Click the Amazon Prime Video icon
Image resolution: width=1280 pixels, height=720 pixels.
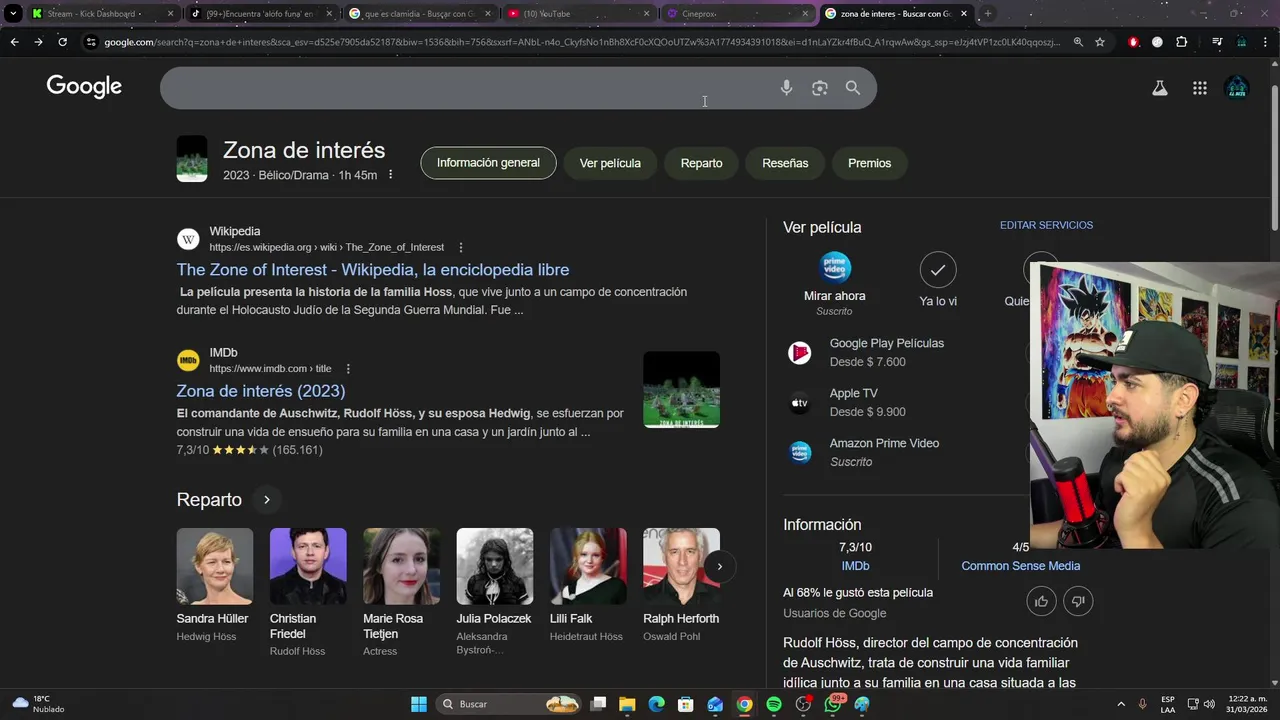(x=800, y=452)
